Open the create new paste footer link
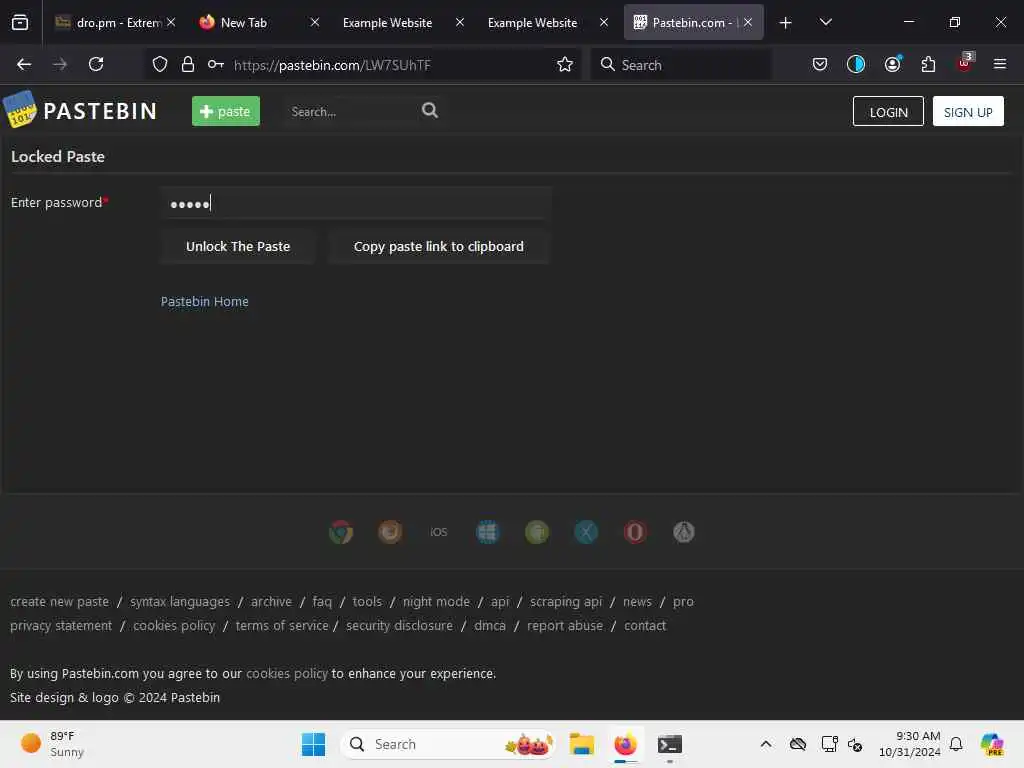This screenshot has height=768, width=1024. (x=59, y=601)
